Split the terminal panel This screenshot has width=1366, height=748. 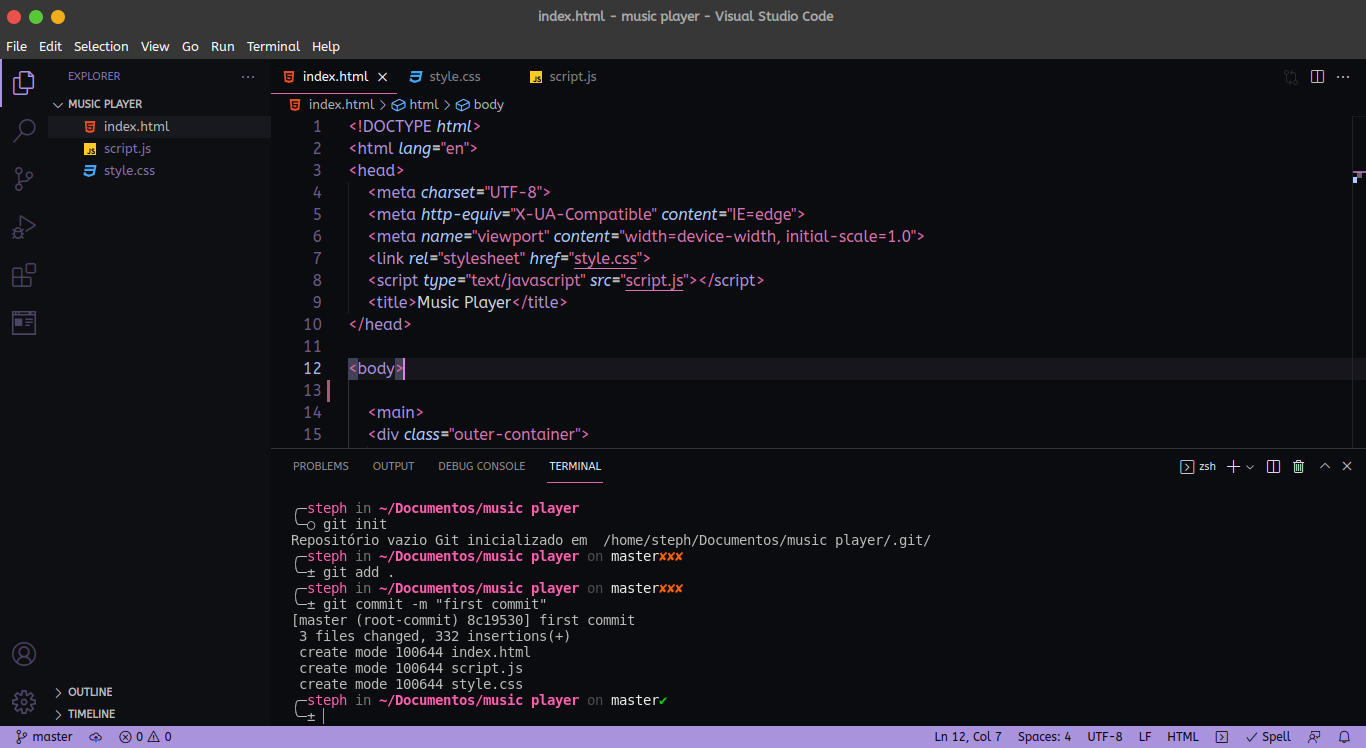point(1273,466)
